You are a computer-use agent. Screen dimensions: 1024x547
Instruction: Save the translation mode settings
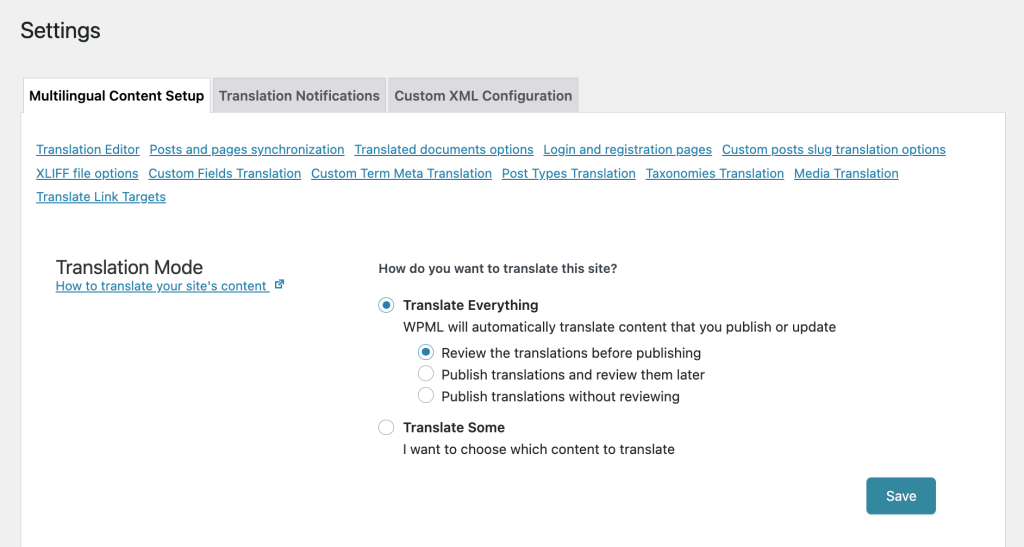coord(901,496)
